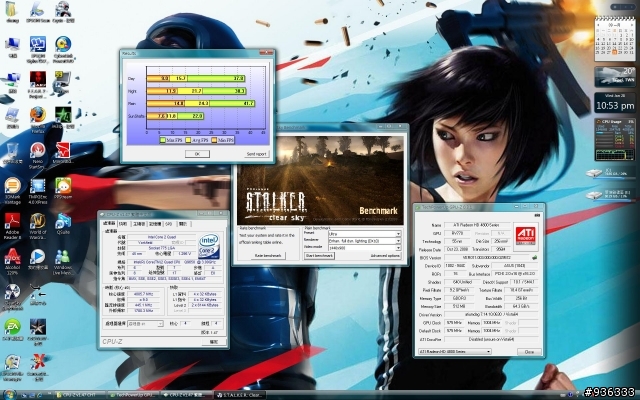Click the calendar sidebar gadget
This screenshot has width=640, height=400.
pos(615,39)
